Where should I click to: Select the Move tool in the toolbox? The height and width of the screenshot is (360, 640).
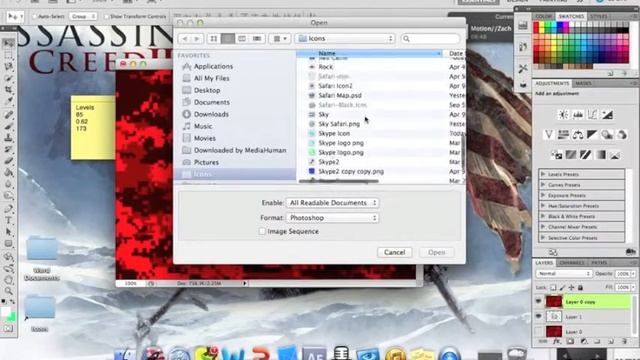(x=8, y=43)
